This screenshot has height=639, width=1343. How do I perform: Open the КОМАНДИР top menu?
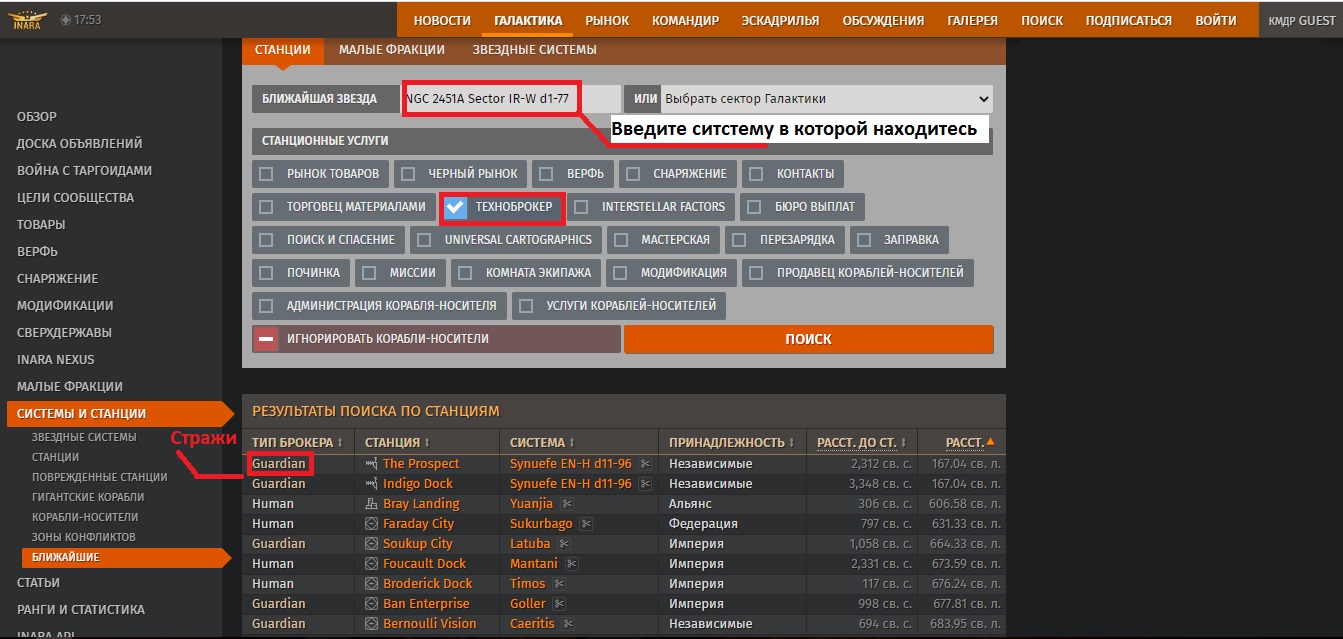[x=685, y=20]
